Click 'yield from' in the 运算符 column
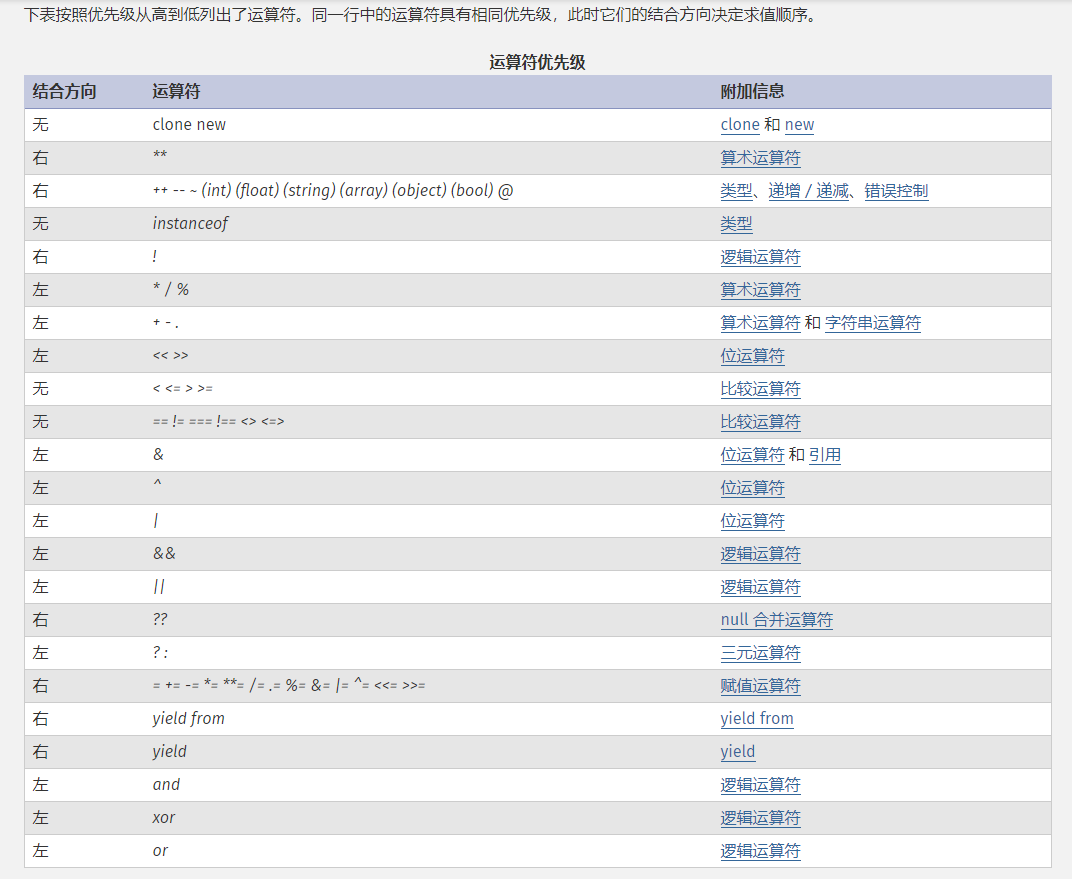This screenshot has width=1072, height=879. click(x=188, y=718)
